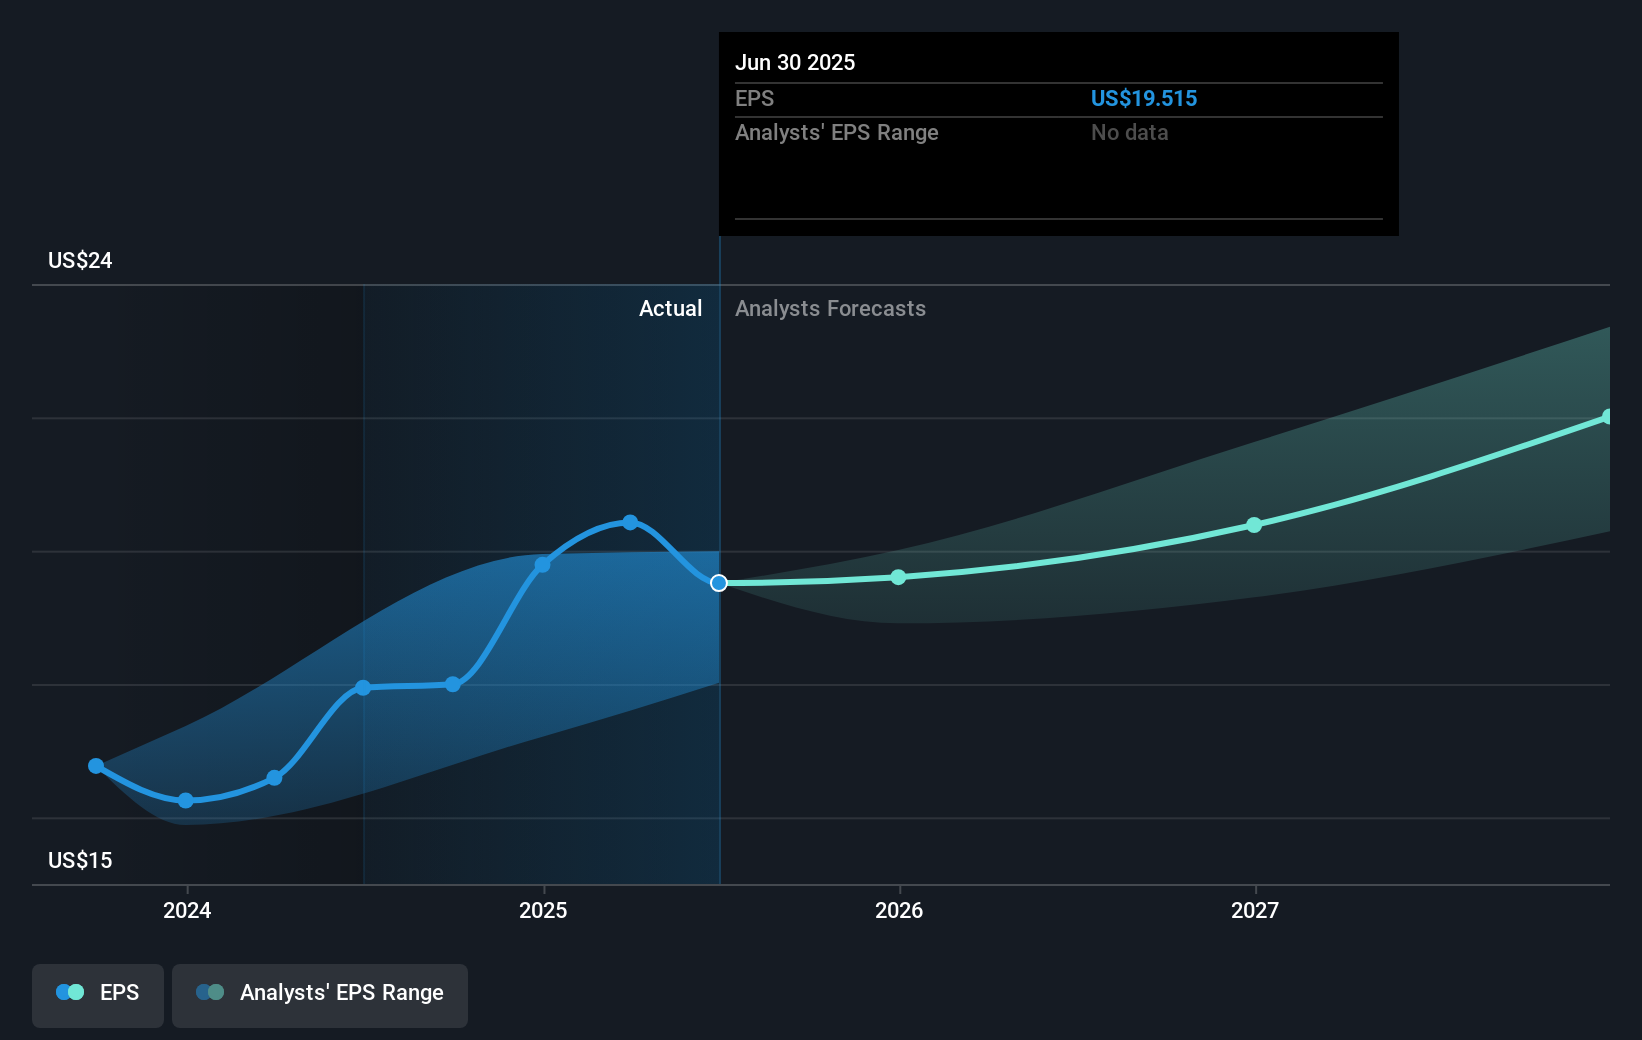This screenshot has width=1642, height=1040.
Task: Toggle the EPS series in the legend
Action: click(97, 992)
